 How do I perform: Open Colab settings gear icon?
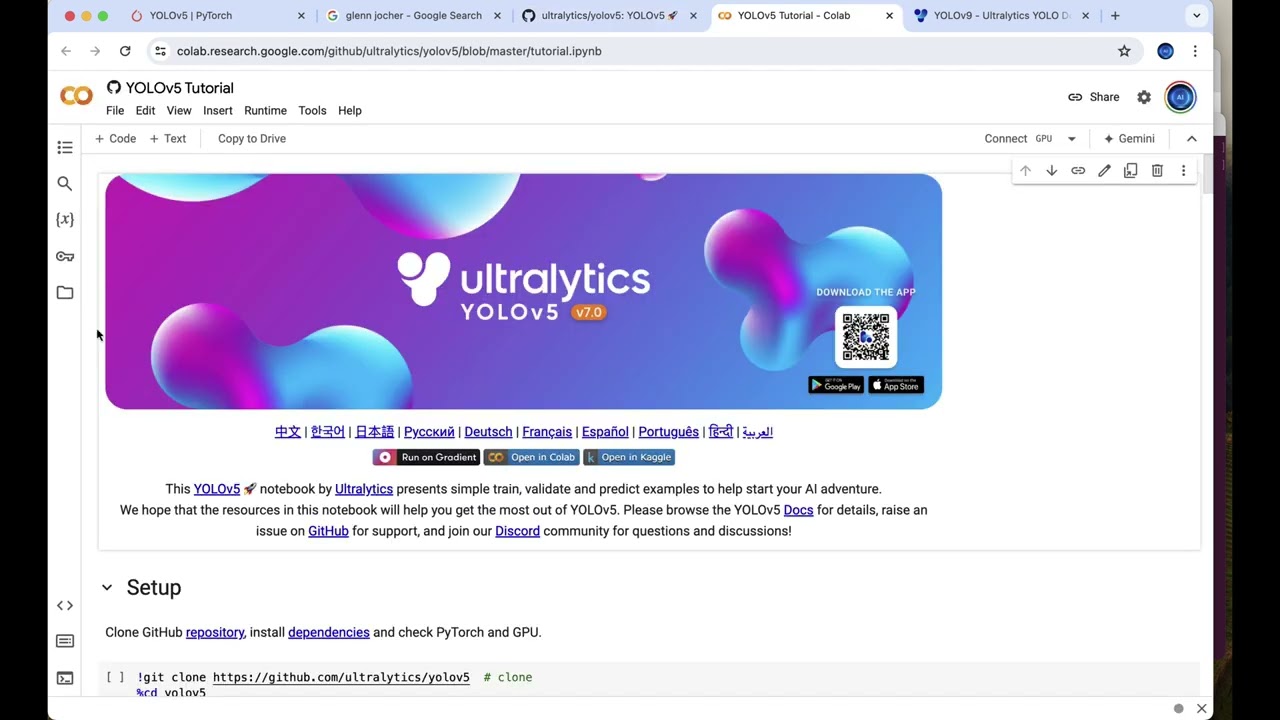click(1144, 97)
